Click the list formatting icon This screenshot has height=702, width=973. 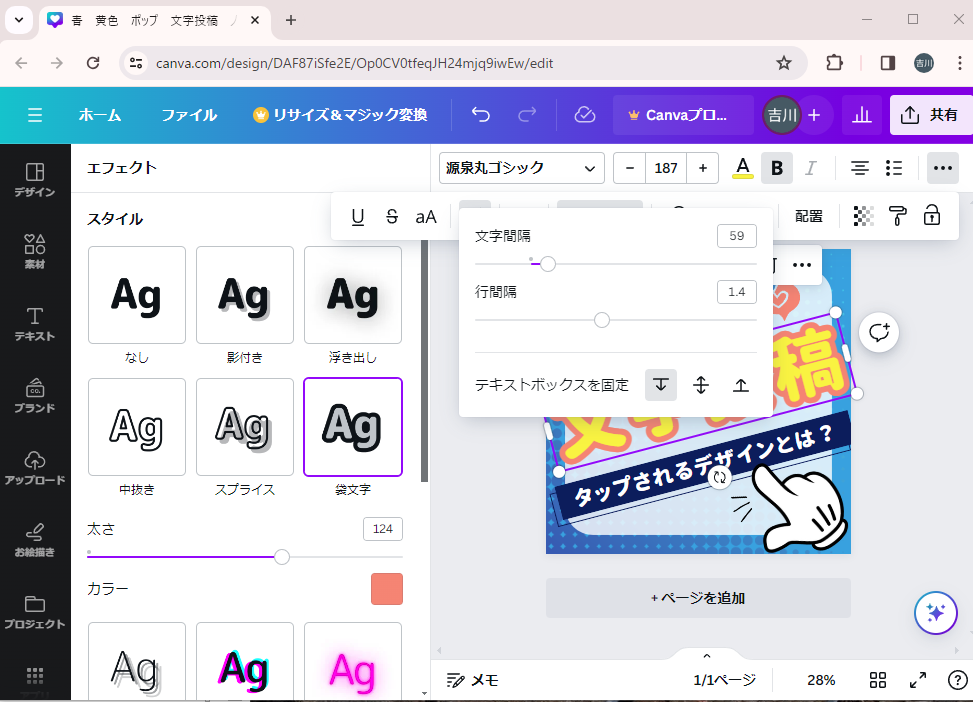(x=894, y=168)
